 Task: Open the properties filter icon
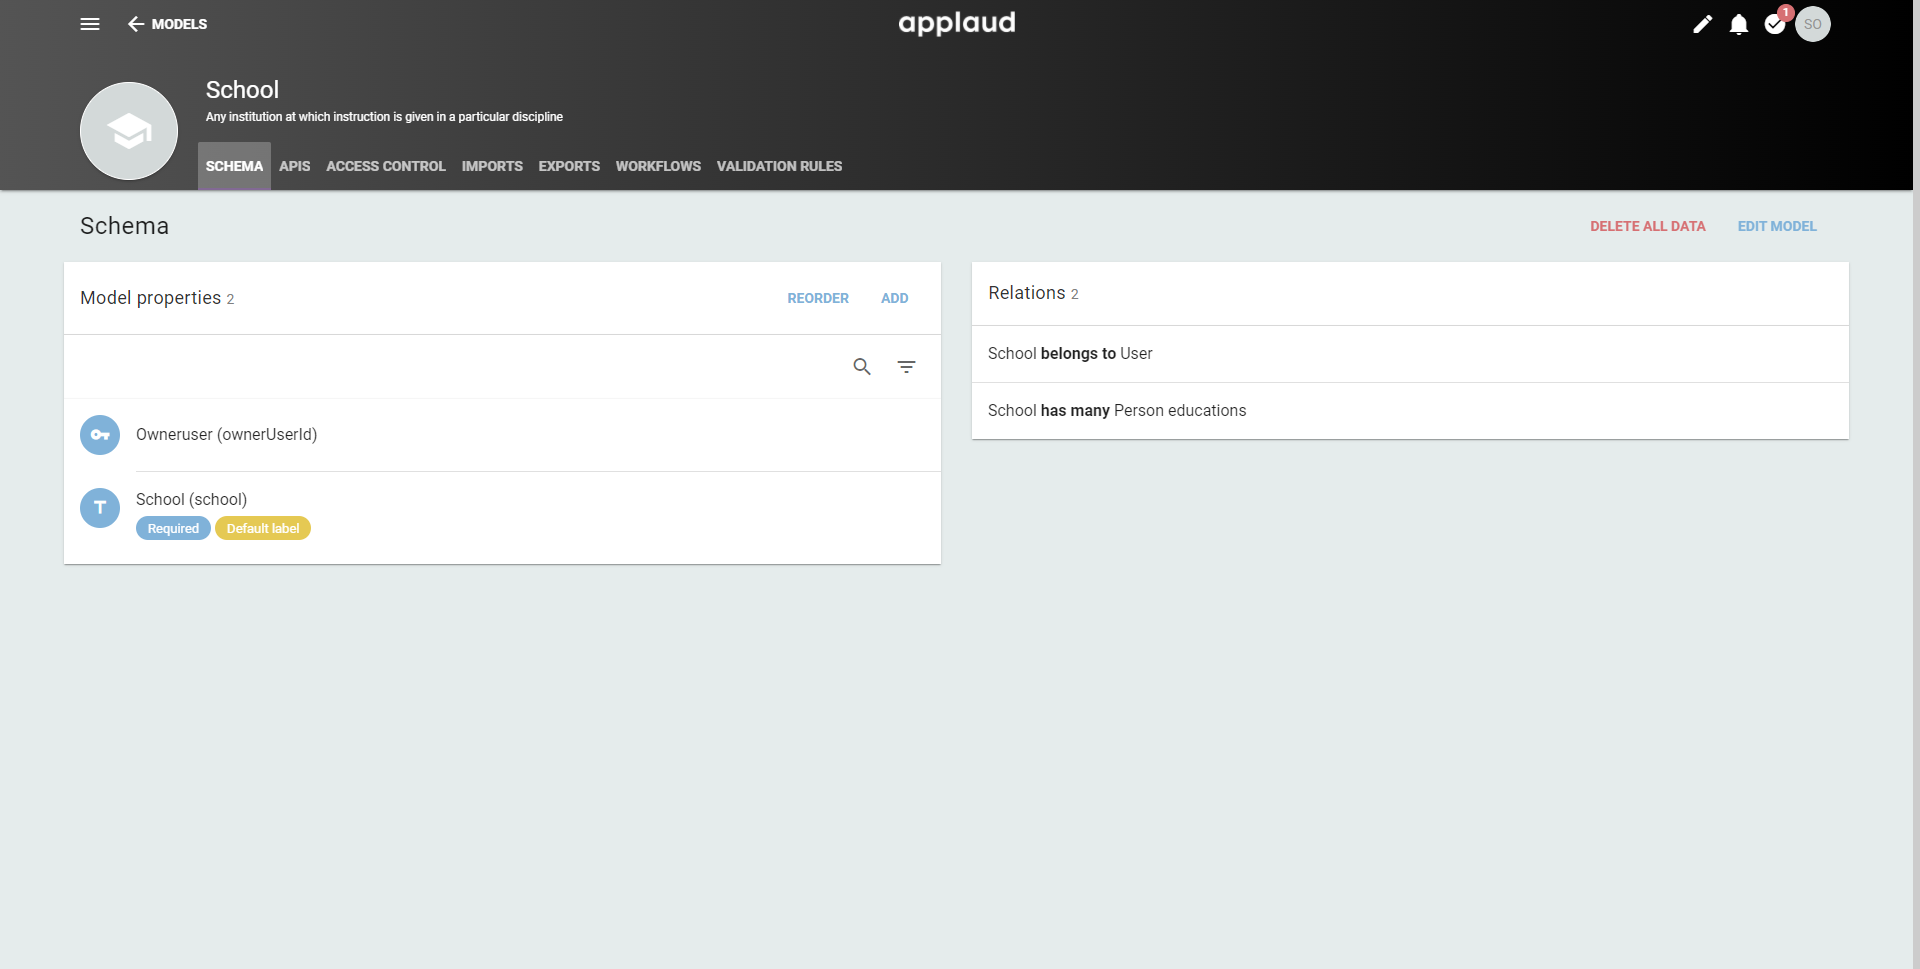click(906, 367)
